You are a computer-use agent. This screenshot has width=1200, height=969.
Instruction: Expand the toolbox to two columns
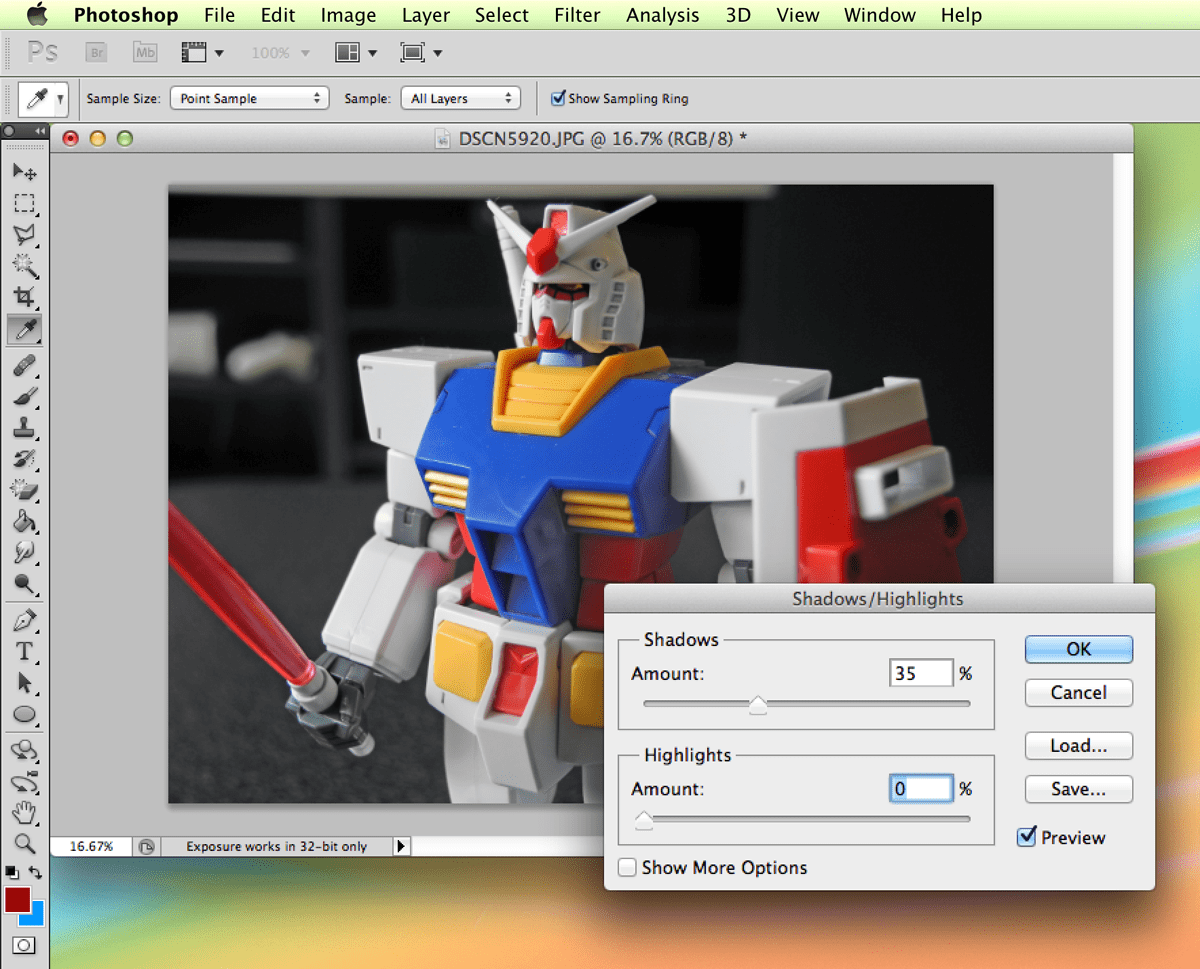pyautogui.click(x=40, y=131)
